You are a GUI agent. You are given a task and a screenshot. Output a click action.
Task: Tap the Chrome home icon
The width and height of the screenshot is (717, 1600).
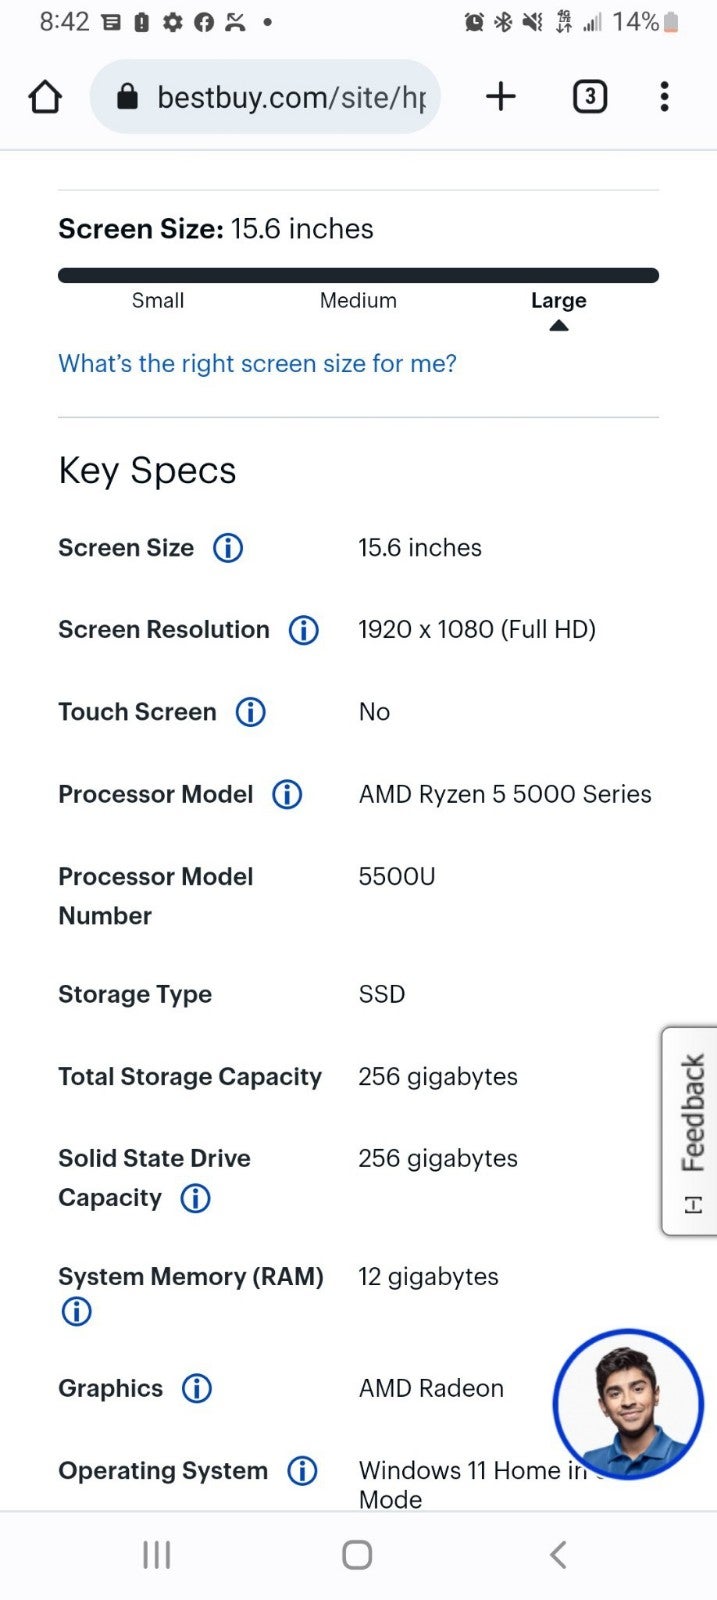45,97
